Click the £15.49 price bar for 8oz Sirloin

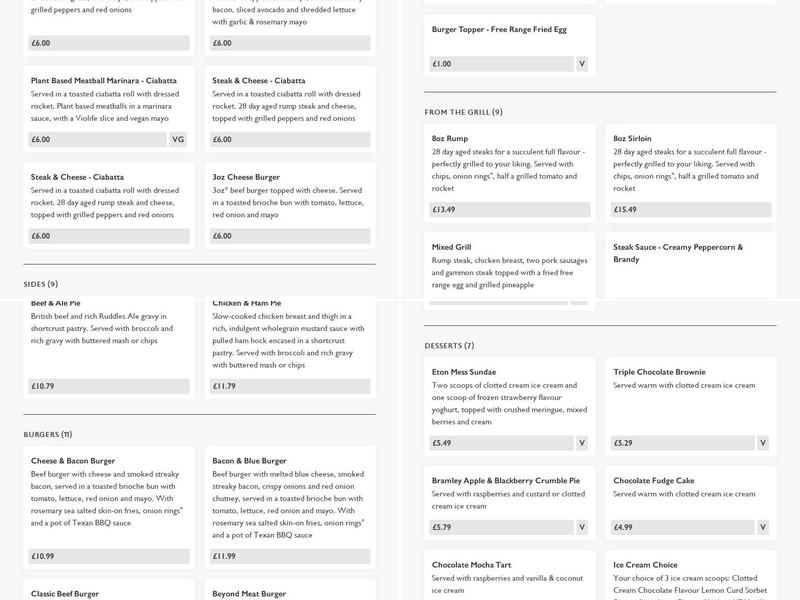(x=691, y=210)
